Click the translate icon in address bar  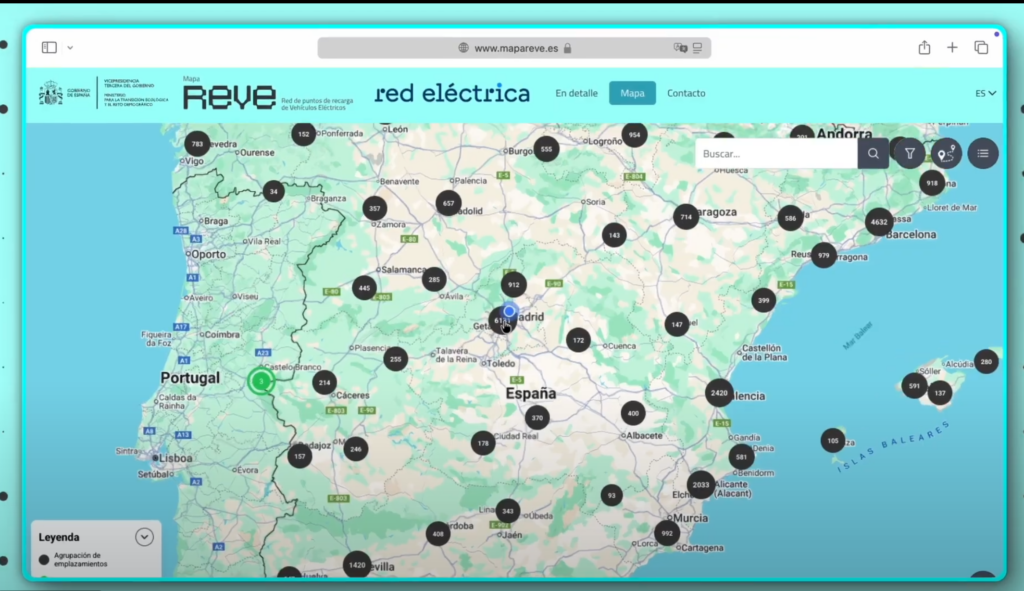click(x=680, y=47)
